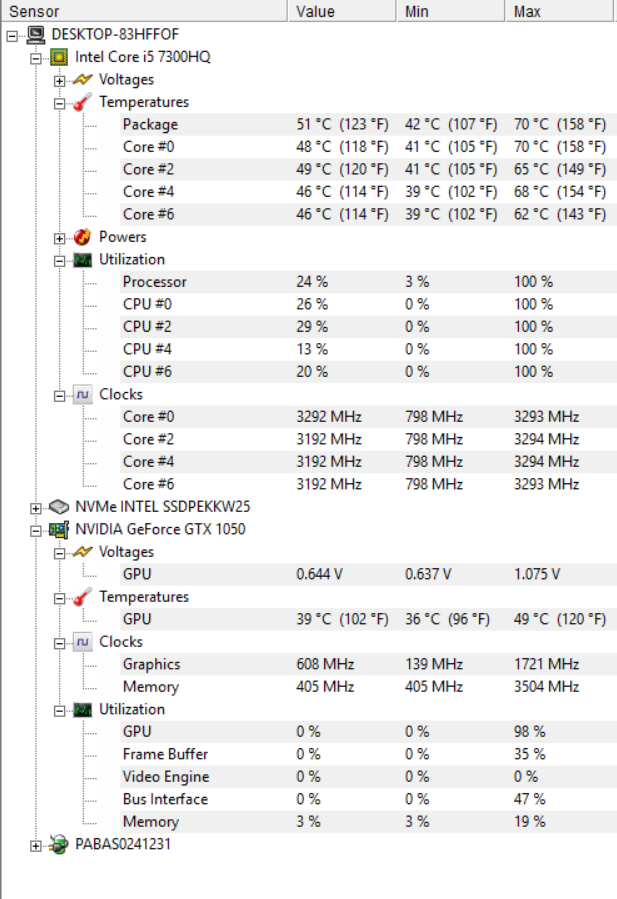The image size is (617, 899).
Task: Expand the PABAS0241231 battery node
Action: click(36, 846)
